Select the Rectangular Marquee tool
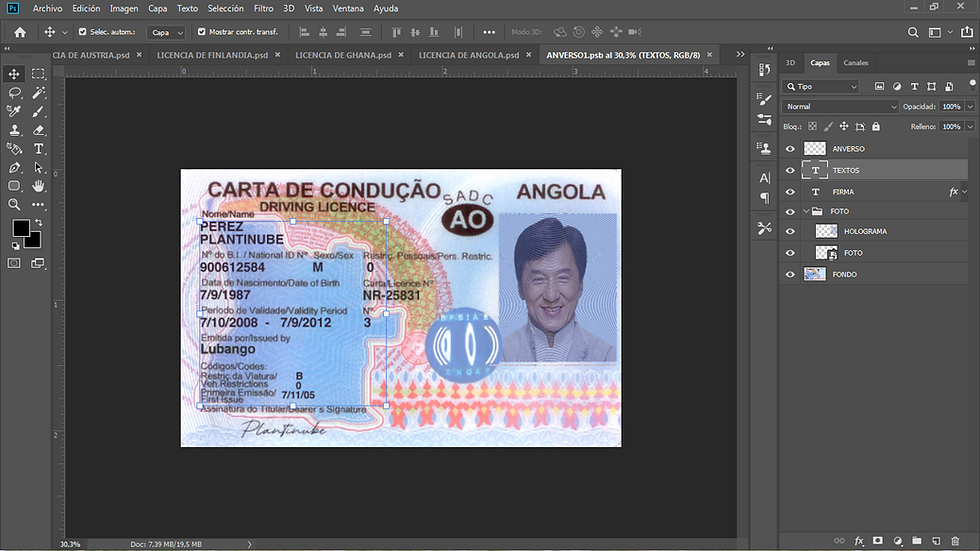Viewport: 980px width, 551px height. click(x=38, y=74)
